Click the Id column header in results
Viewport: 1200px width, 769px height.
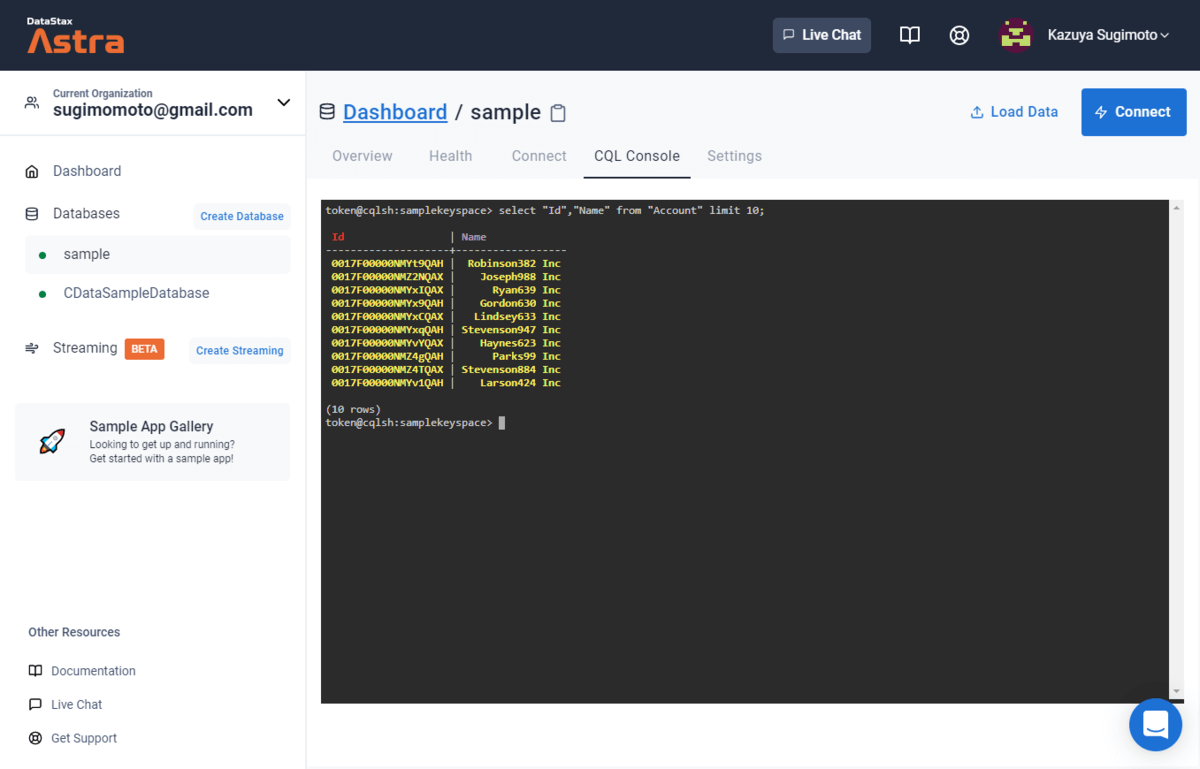pos(338,237)
